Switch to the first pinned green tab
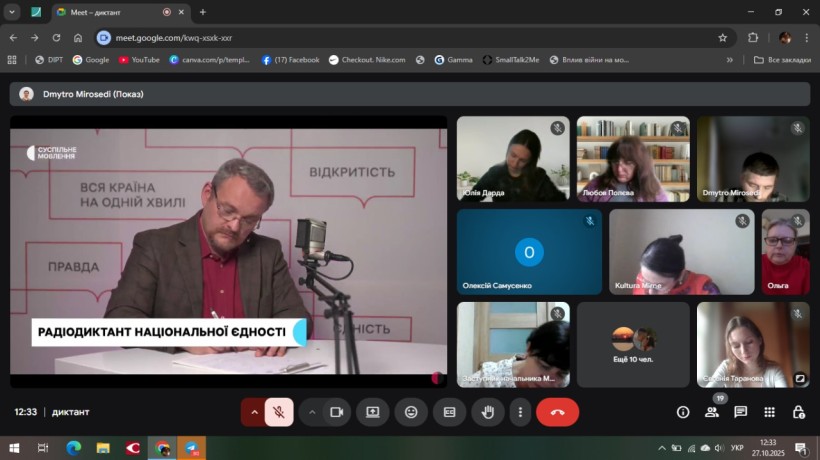 point(36,12)
